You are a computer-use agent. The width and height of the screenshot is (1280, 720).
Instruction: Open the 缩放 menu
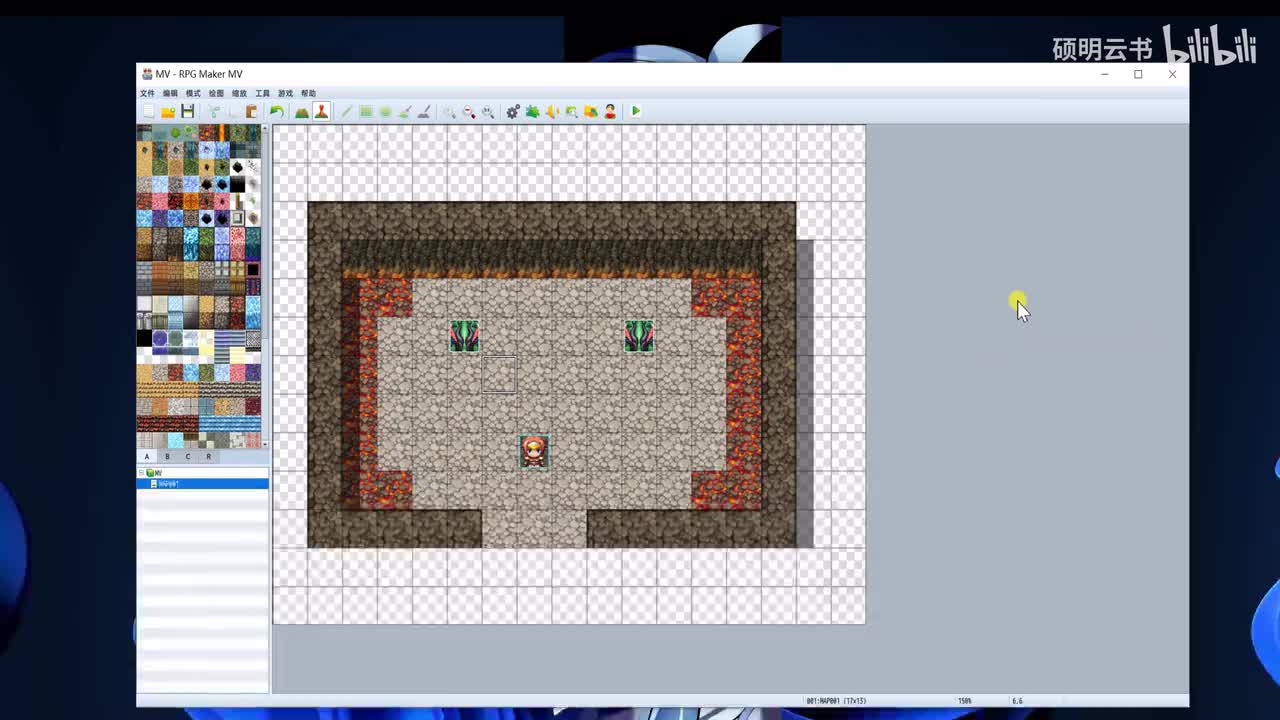click(x=239, y=93)
